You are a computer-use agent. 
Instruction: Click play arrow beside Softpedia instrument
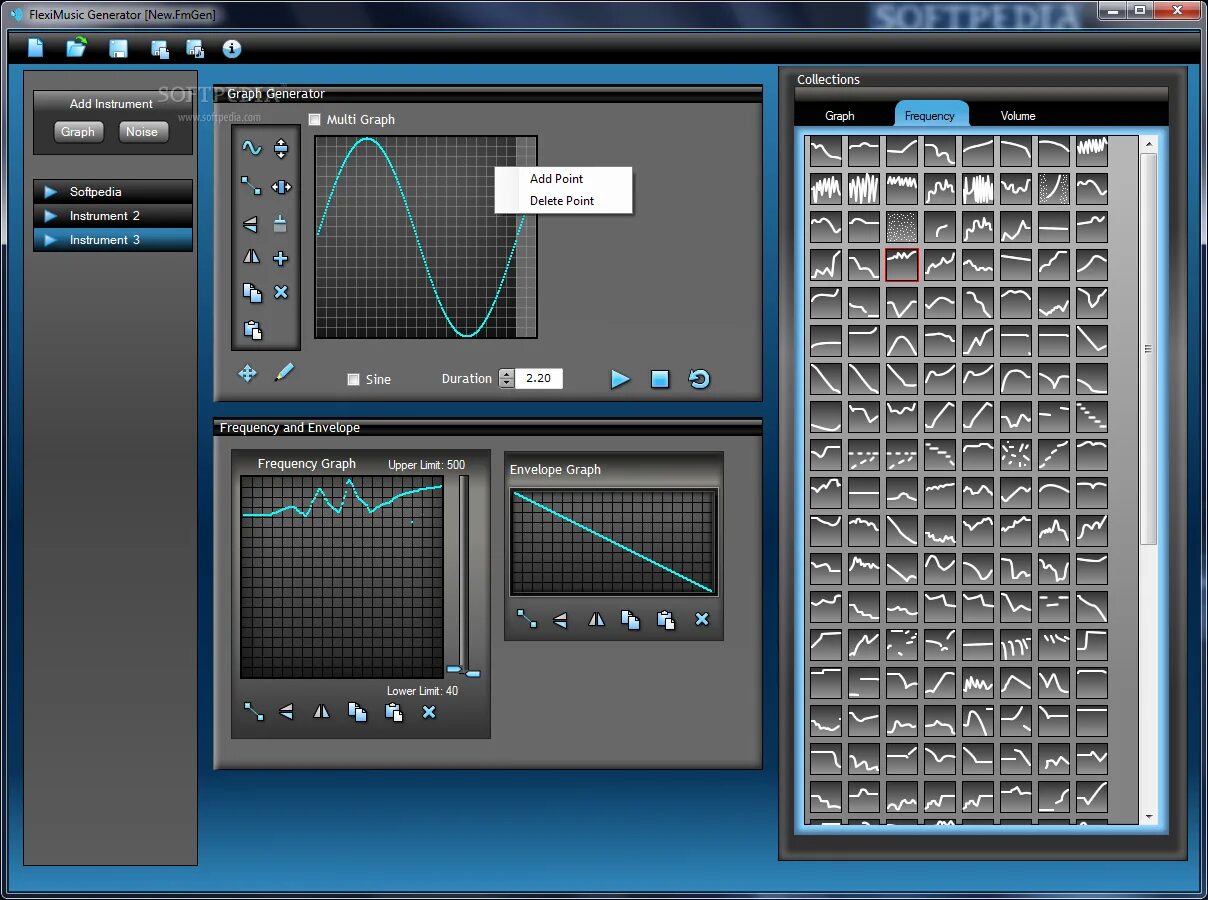(x=51, y=191)
